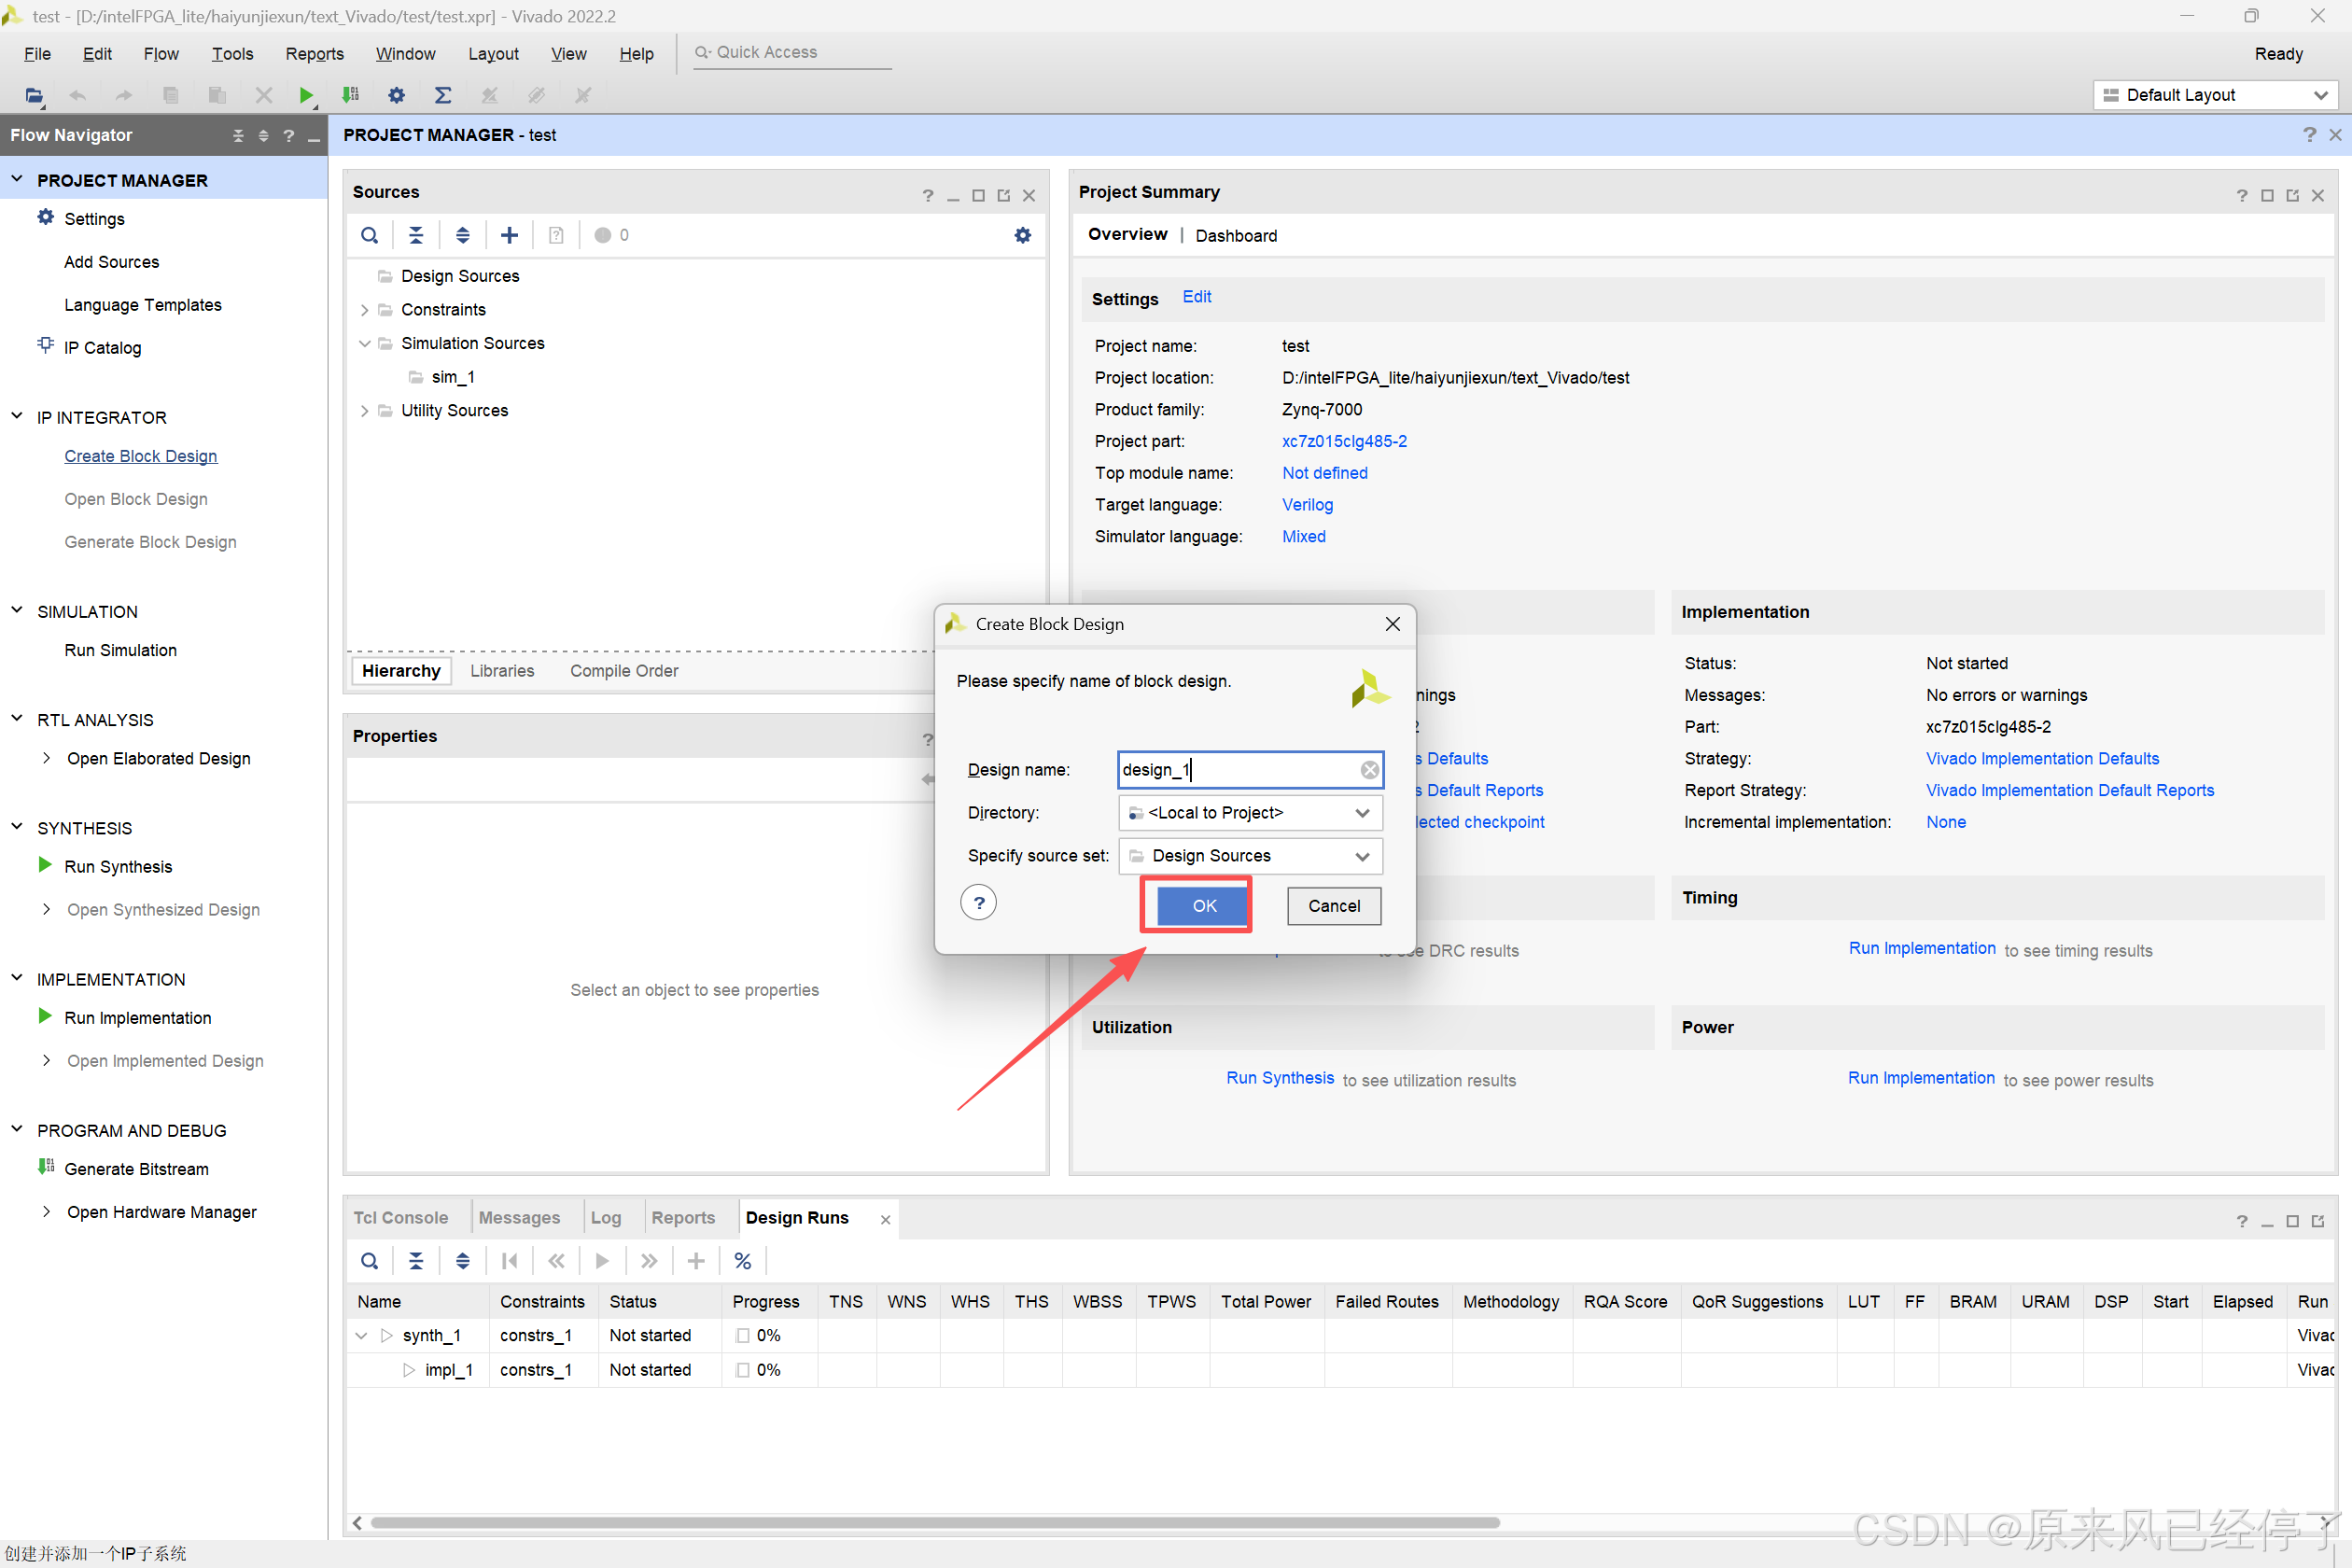This screenshot has width=2352, height=1568.
Task: Expand the Constraints tree node
Action: [x=364, y=310]
